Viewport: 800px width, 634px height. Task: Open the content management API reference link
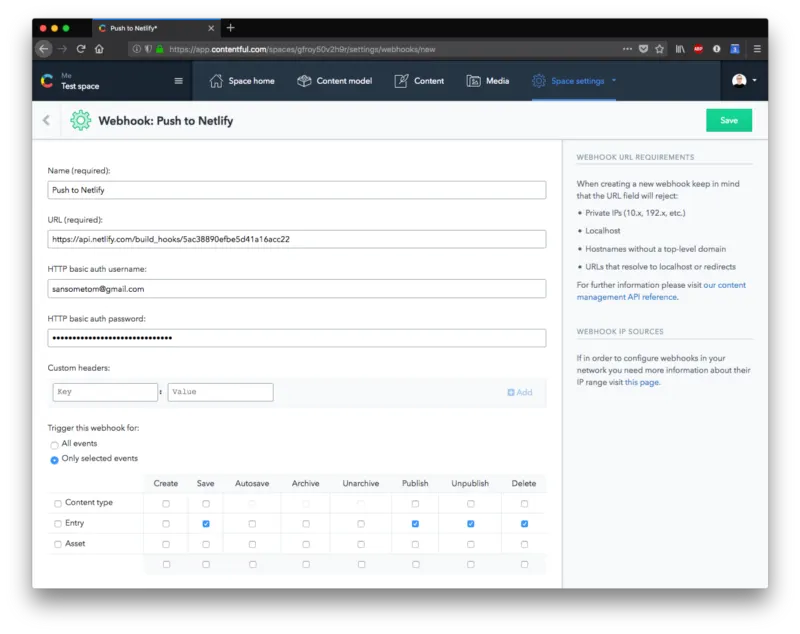[x=661, y=291]
